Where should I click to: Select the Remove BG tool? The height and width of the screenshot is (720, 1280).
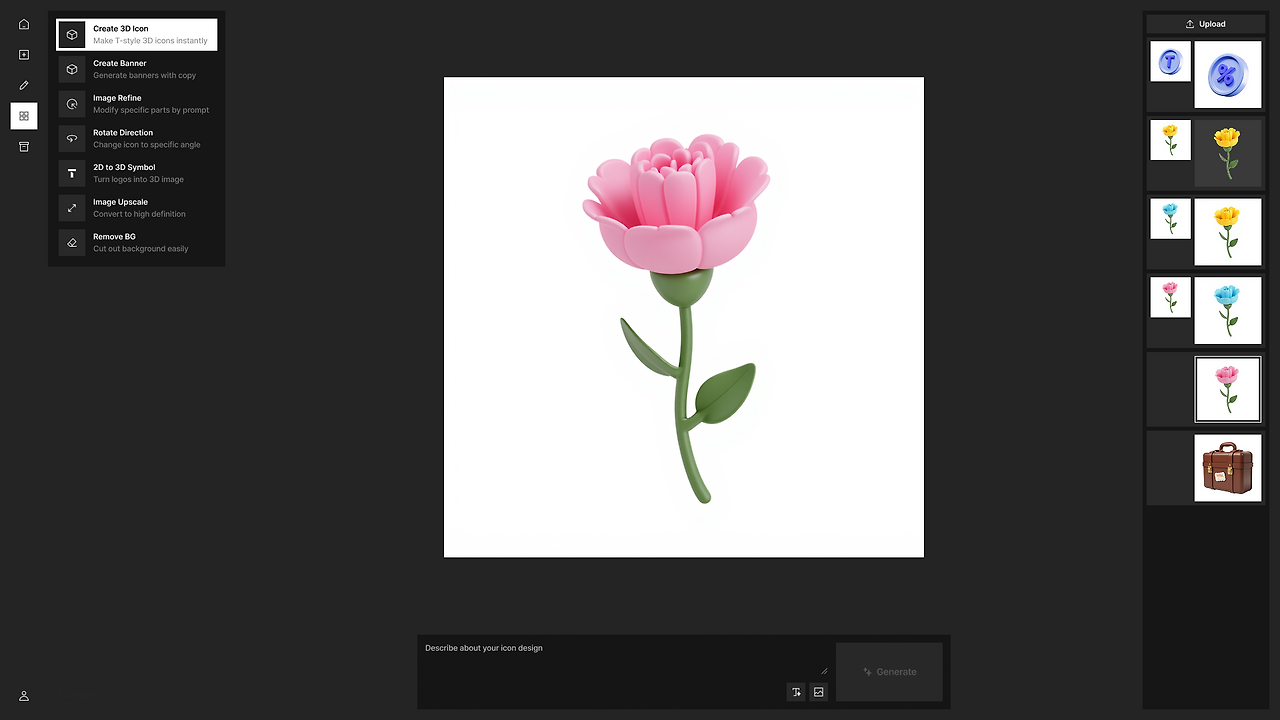[137, 242]
